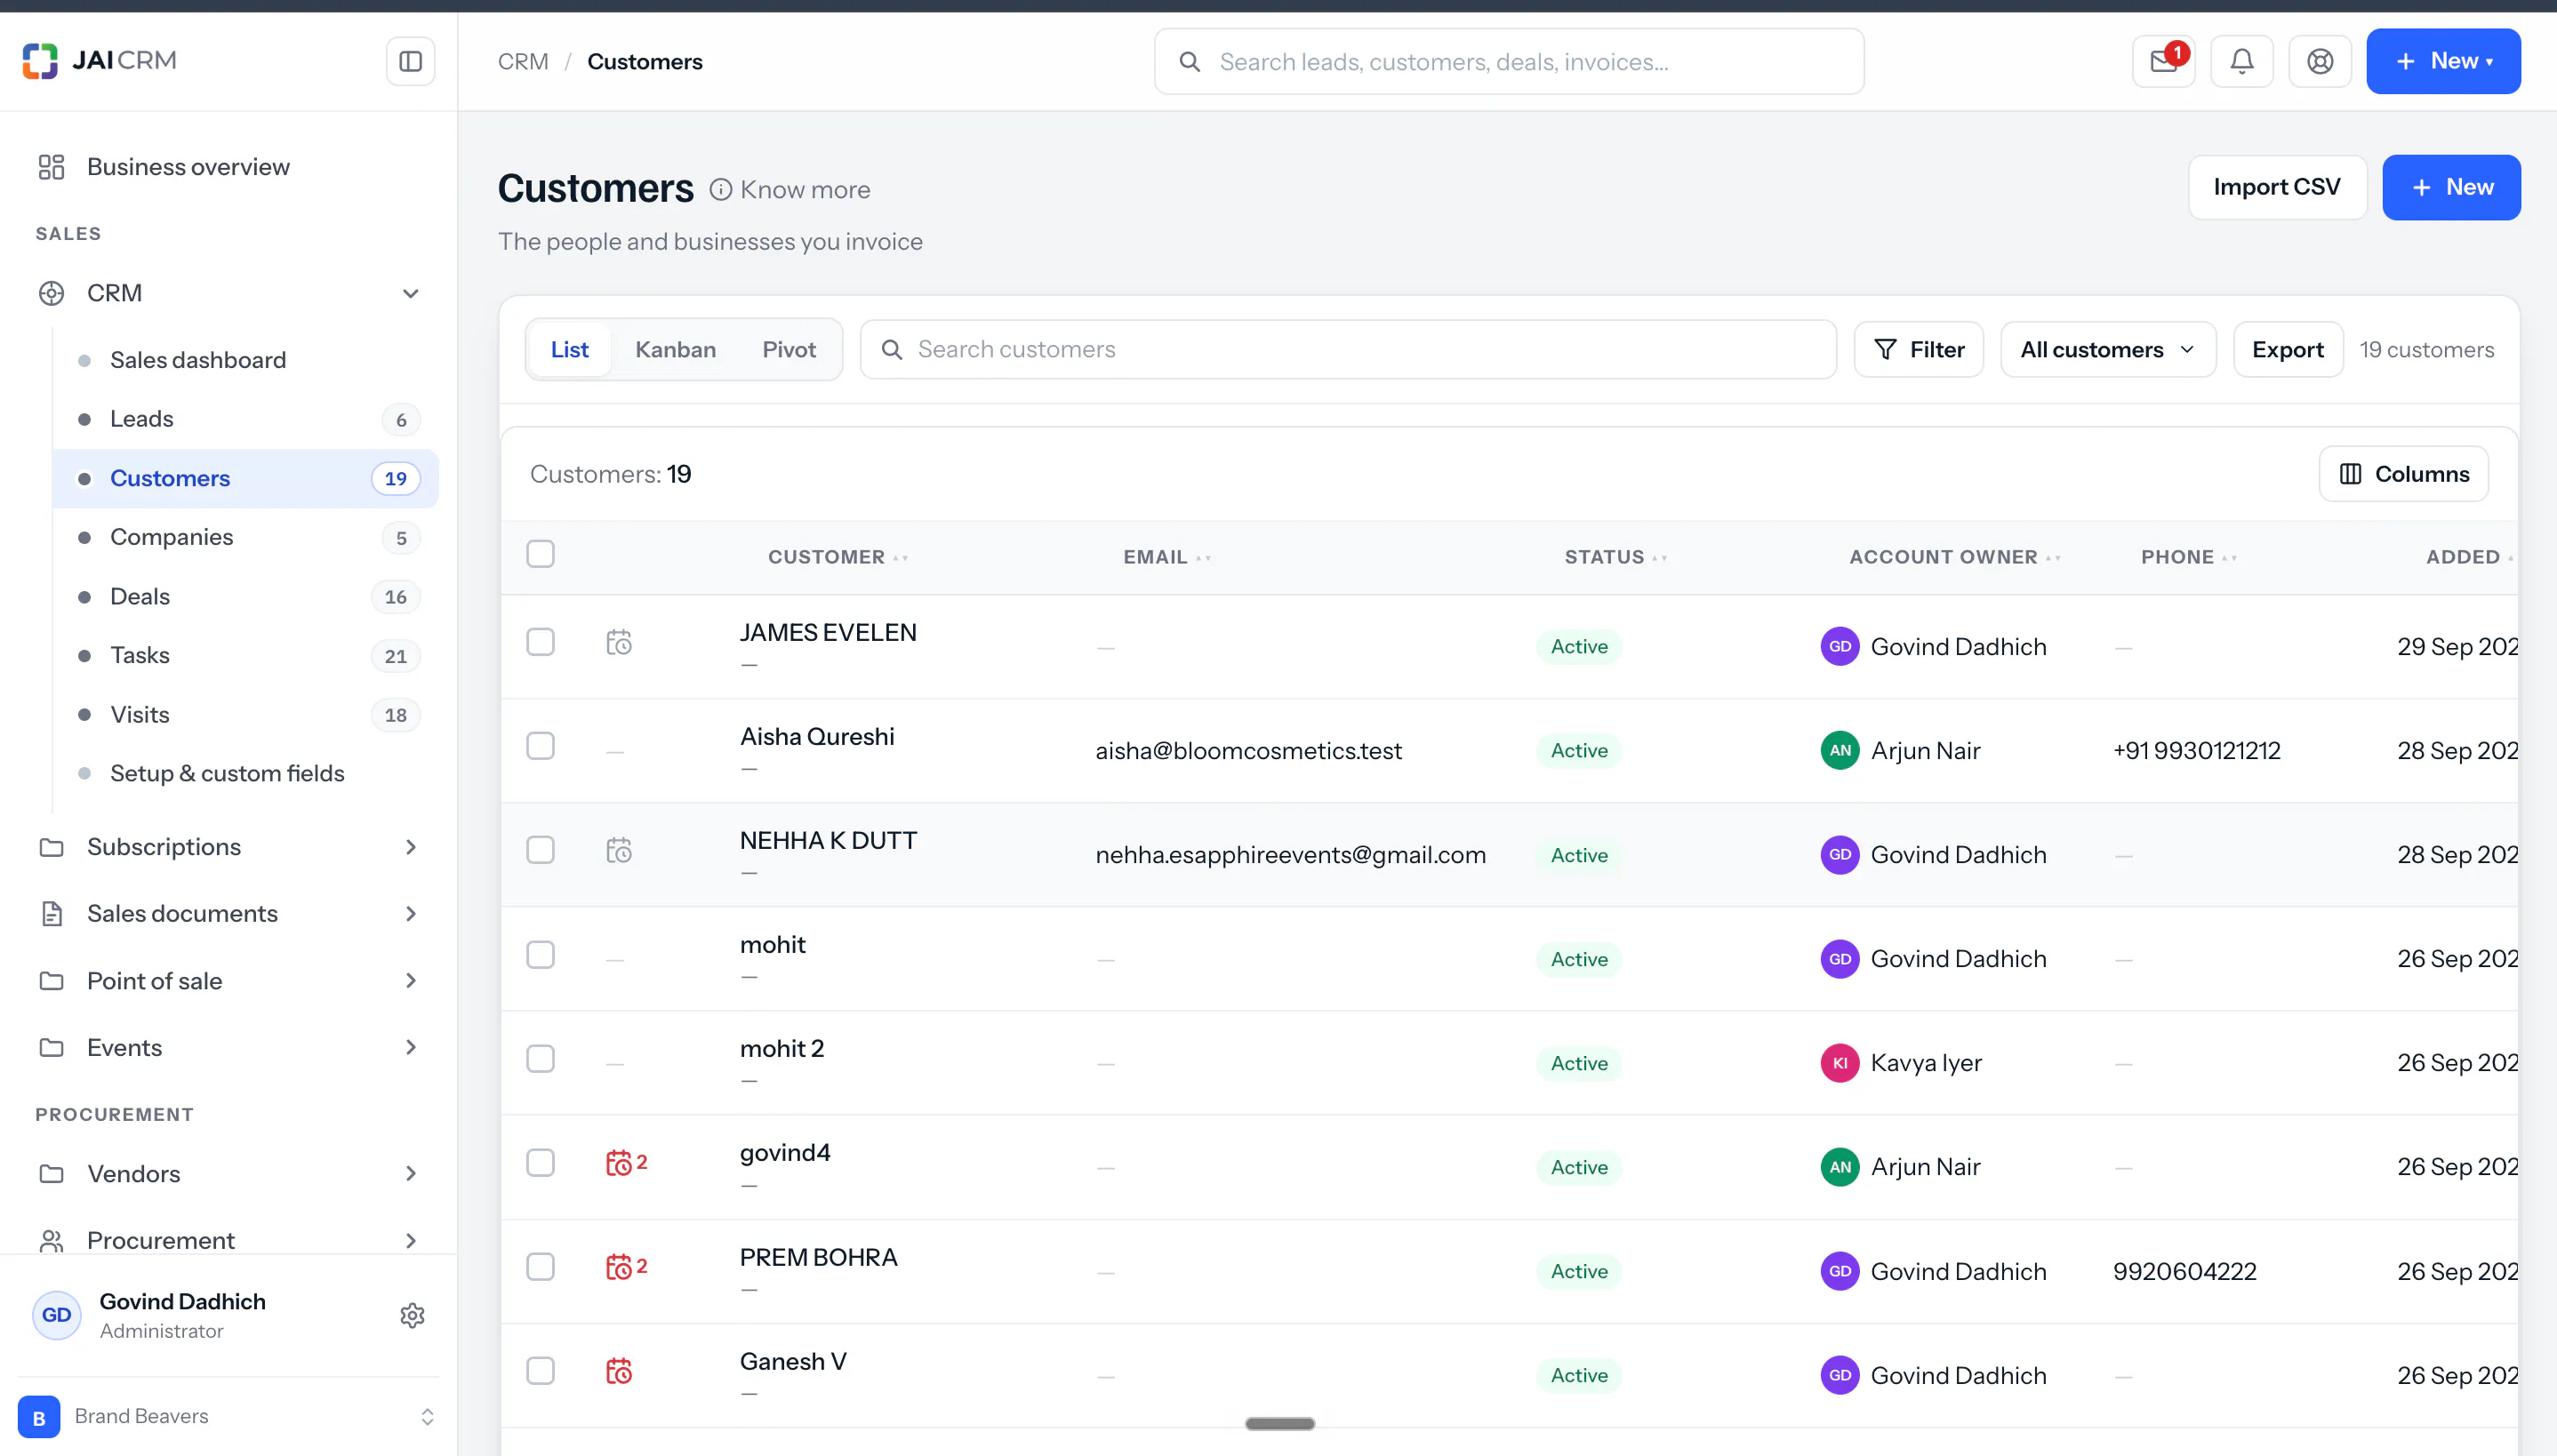The width and height of the screenshot is (2557, 1456).
Task: Open Deals in the sidebar
Action: tap(245, 597)
